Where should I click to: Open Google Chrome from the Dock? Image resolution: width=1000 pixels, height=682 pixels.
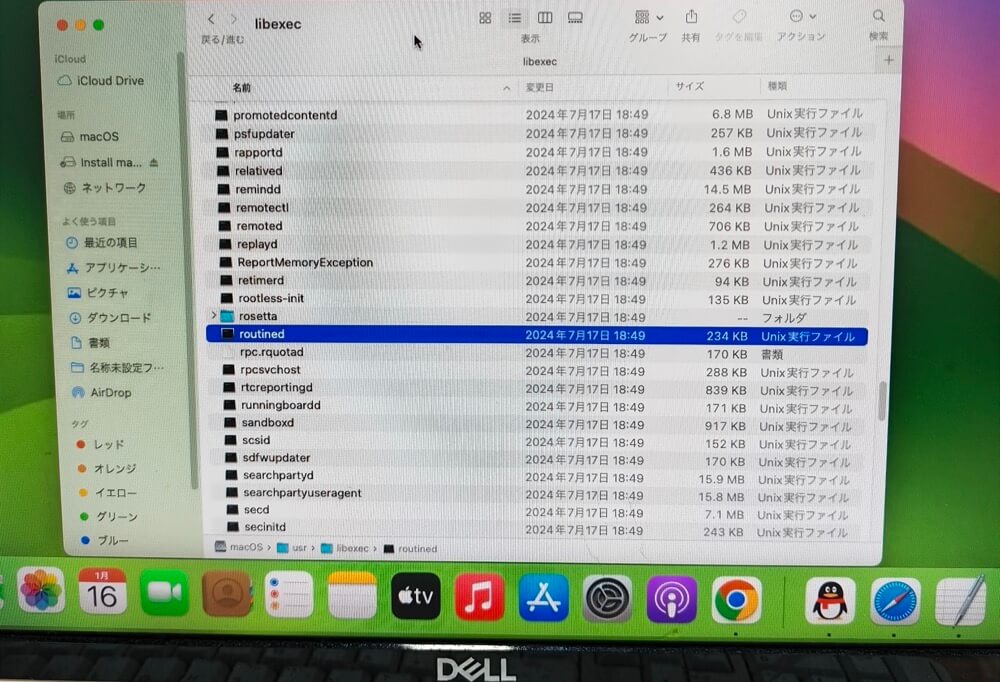[736, 600]
